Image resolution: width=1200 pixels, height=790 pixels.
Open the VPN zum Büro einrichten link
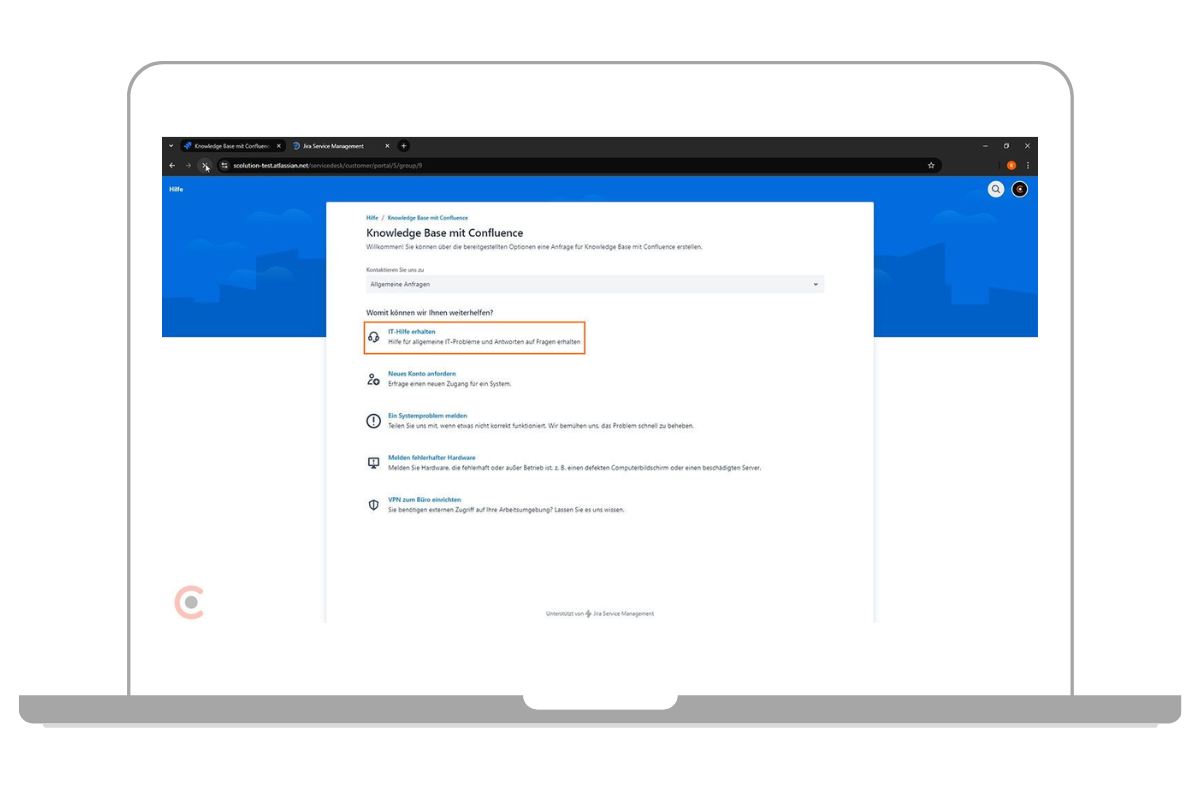[x=424, y=499]
